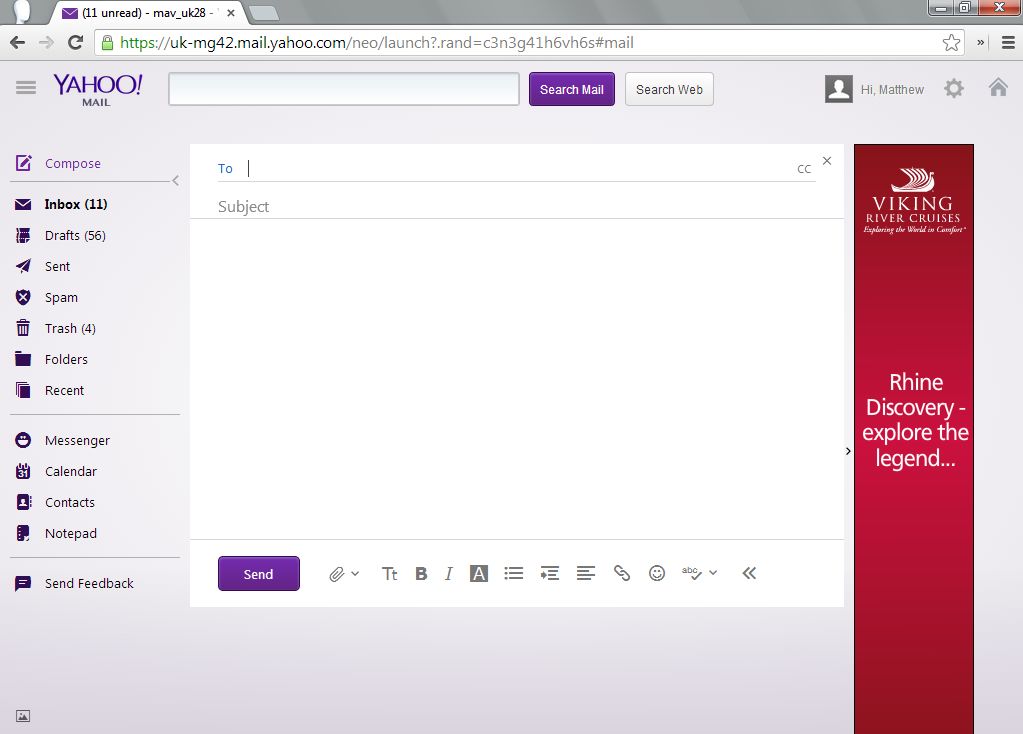The image size is (1023, 734).
Task: Collapse the left sidebar using the chevron
Action: 175,181
